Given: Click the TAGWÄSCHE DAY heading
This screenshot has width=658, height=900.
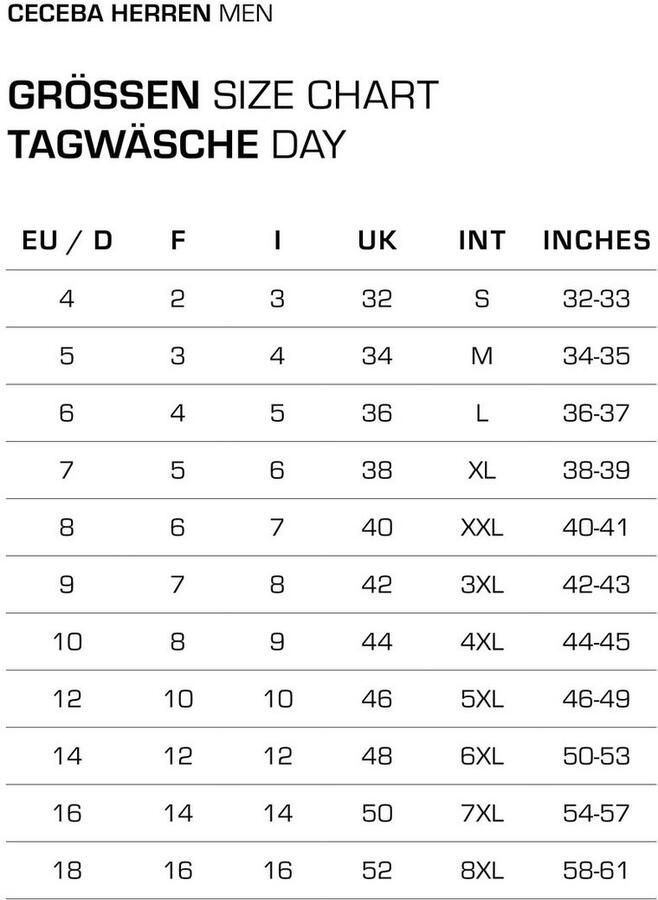Looking at the screenshot, I should 177,144.
